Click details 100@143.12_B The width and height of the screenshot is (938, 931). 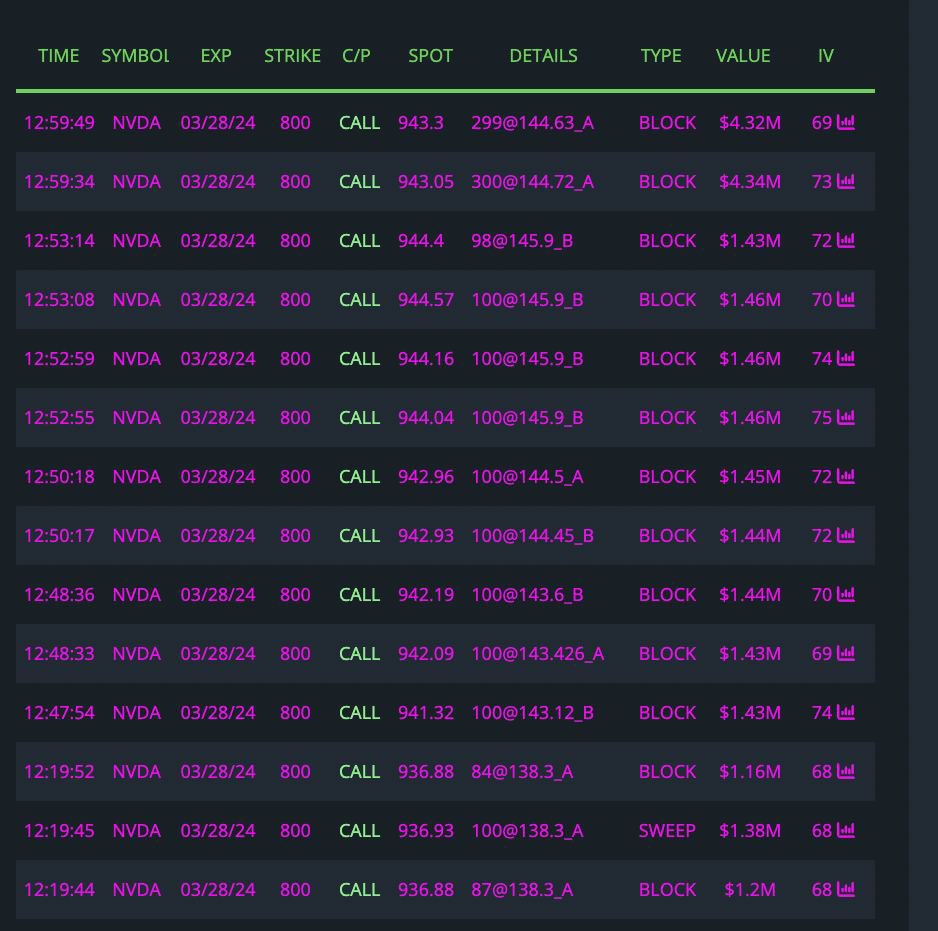click(532, 712)
